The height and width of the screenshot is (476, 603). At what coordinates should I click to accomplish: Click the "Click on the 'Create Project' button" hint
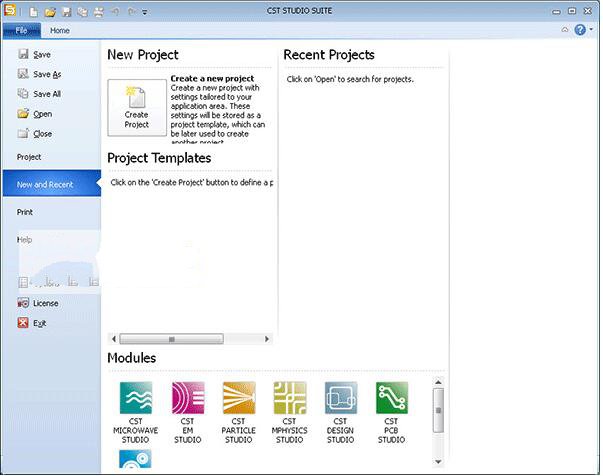[192, 182]
